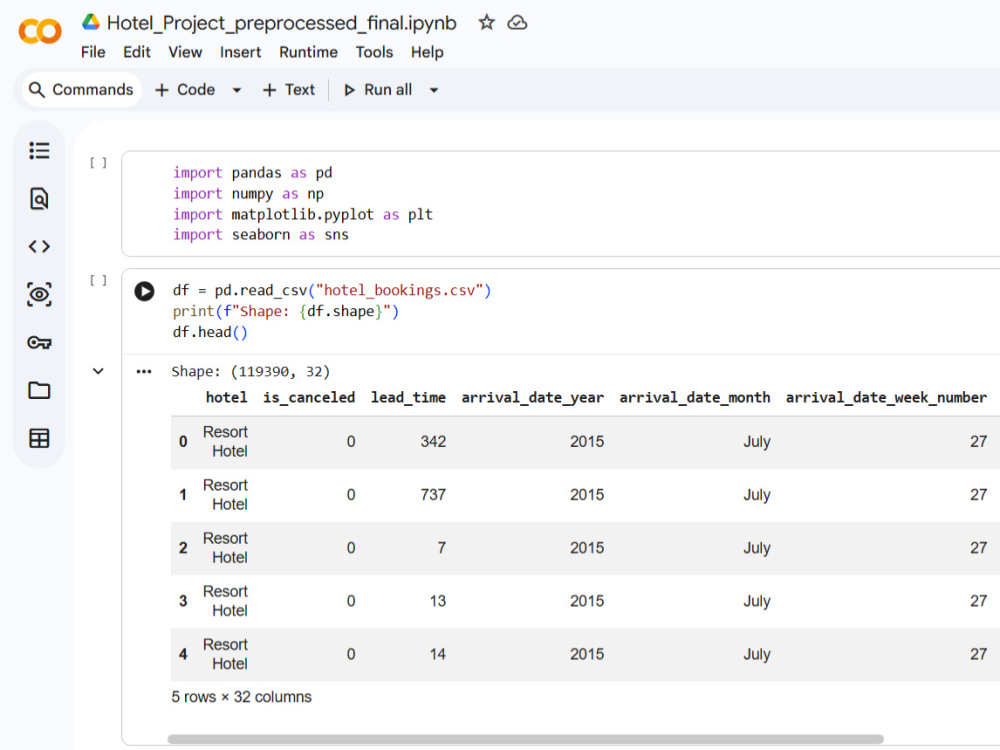The image size is (1000, 750).
Task: Open the File menu
Action: (93, 52)
